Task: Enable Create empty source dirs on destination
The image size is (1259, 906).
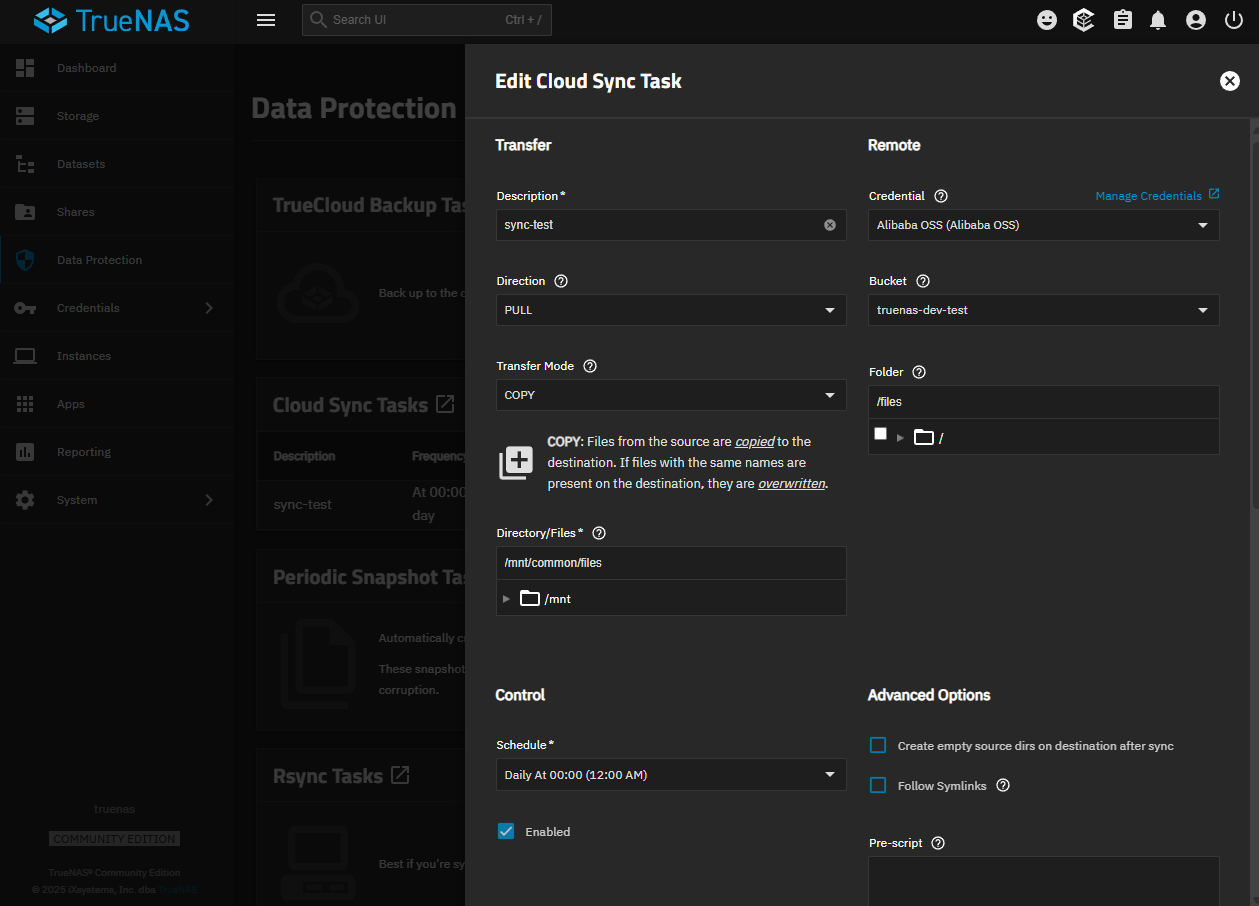Action: (x=878, y=745)
